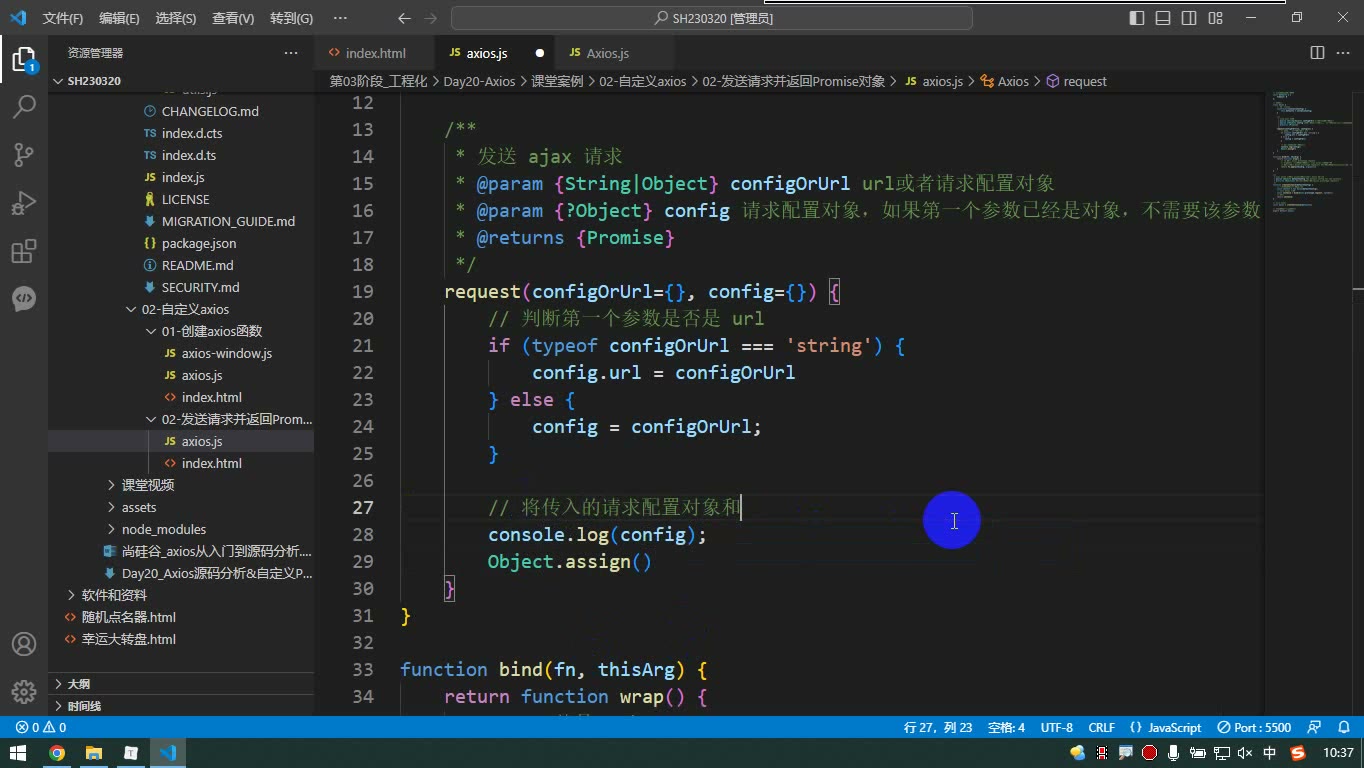
Task: Click the errors and warnings status indicator
Action: point(41,728)
